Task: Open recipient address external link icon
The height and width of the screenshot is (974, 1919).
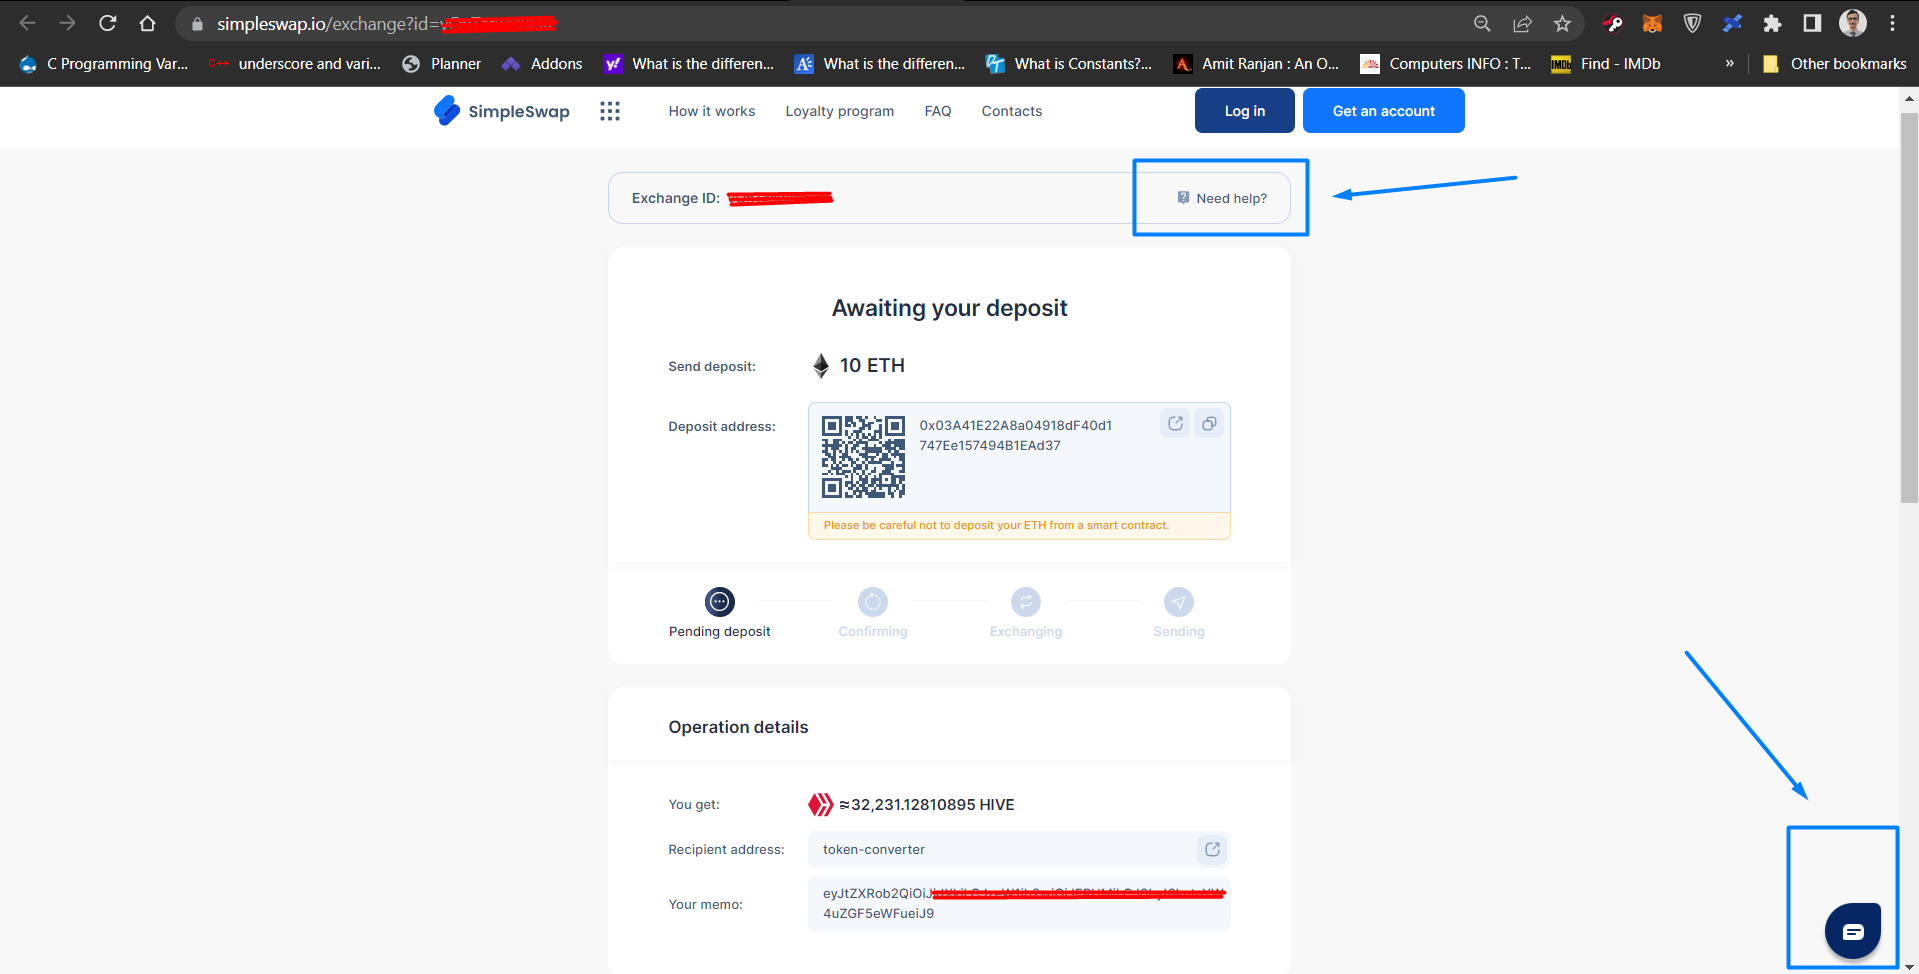Action: tap(1212, 849)
